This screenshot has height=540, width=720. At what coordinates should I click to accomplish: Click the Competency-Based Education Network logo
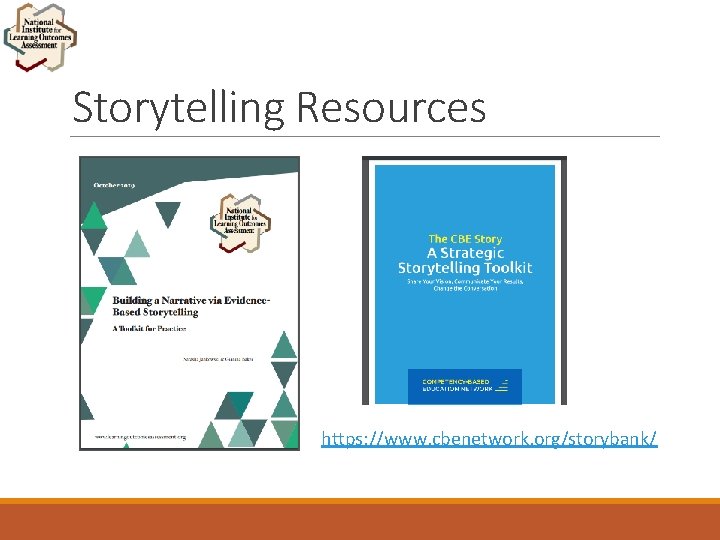click(x=465, y=386)
